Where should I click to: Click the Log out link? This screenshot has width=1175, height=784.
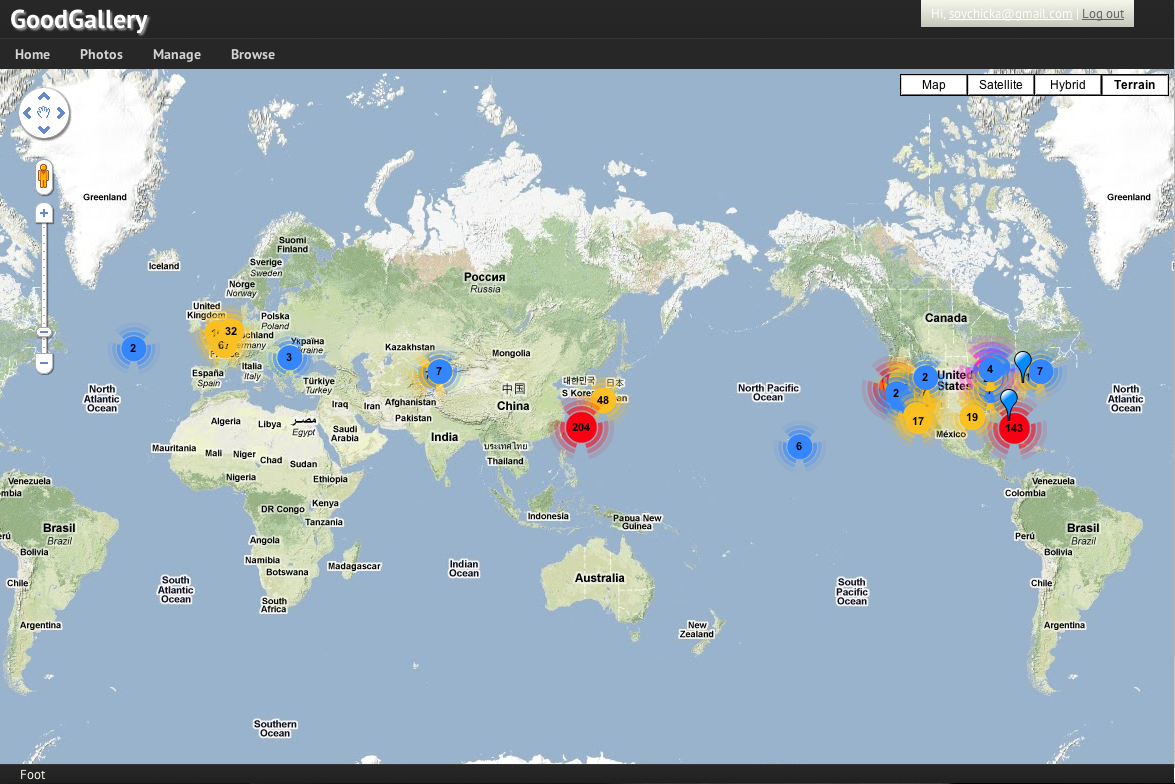[1102, 14]
